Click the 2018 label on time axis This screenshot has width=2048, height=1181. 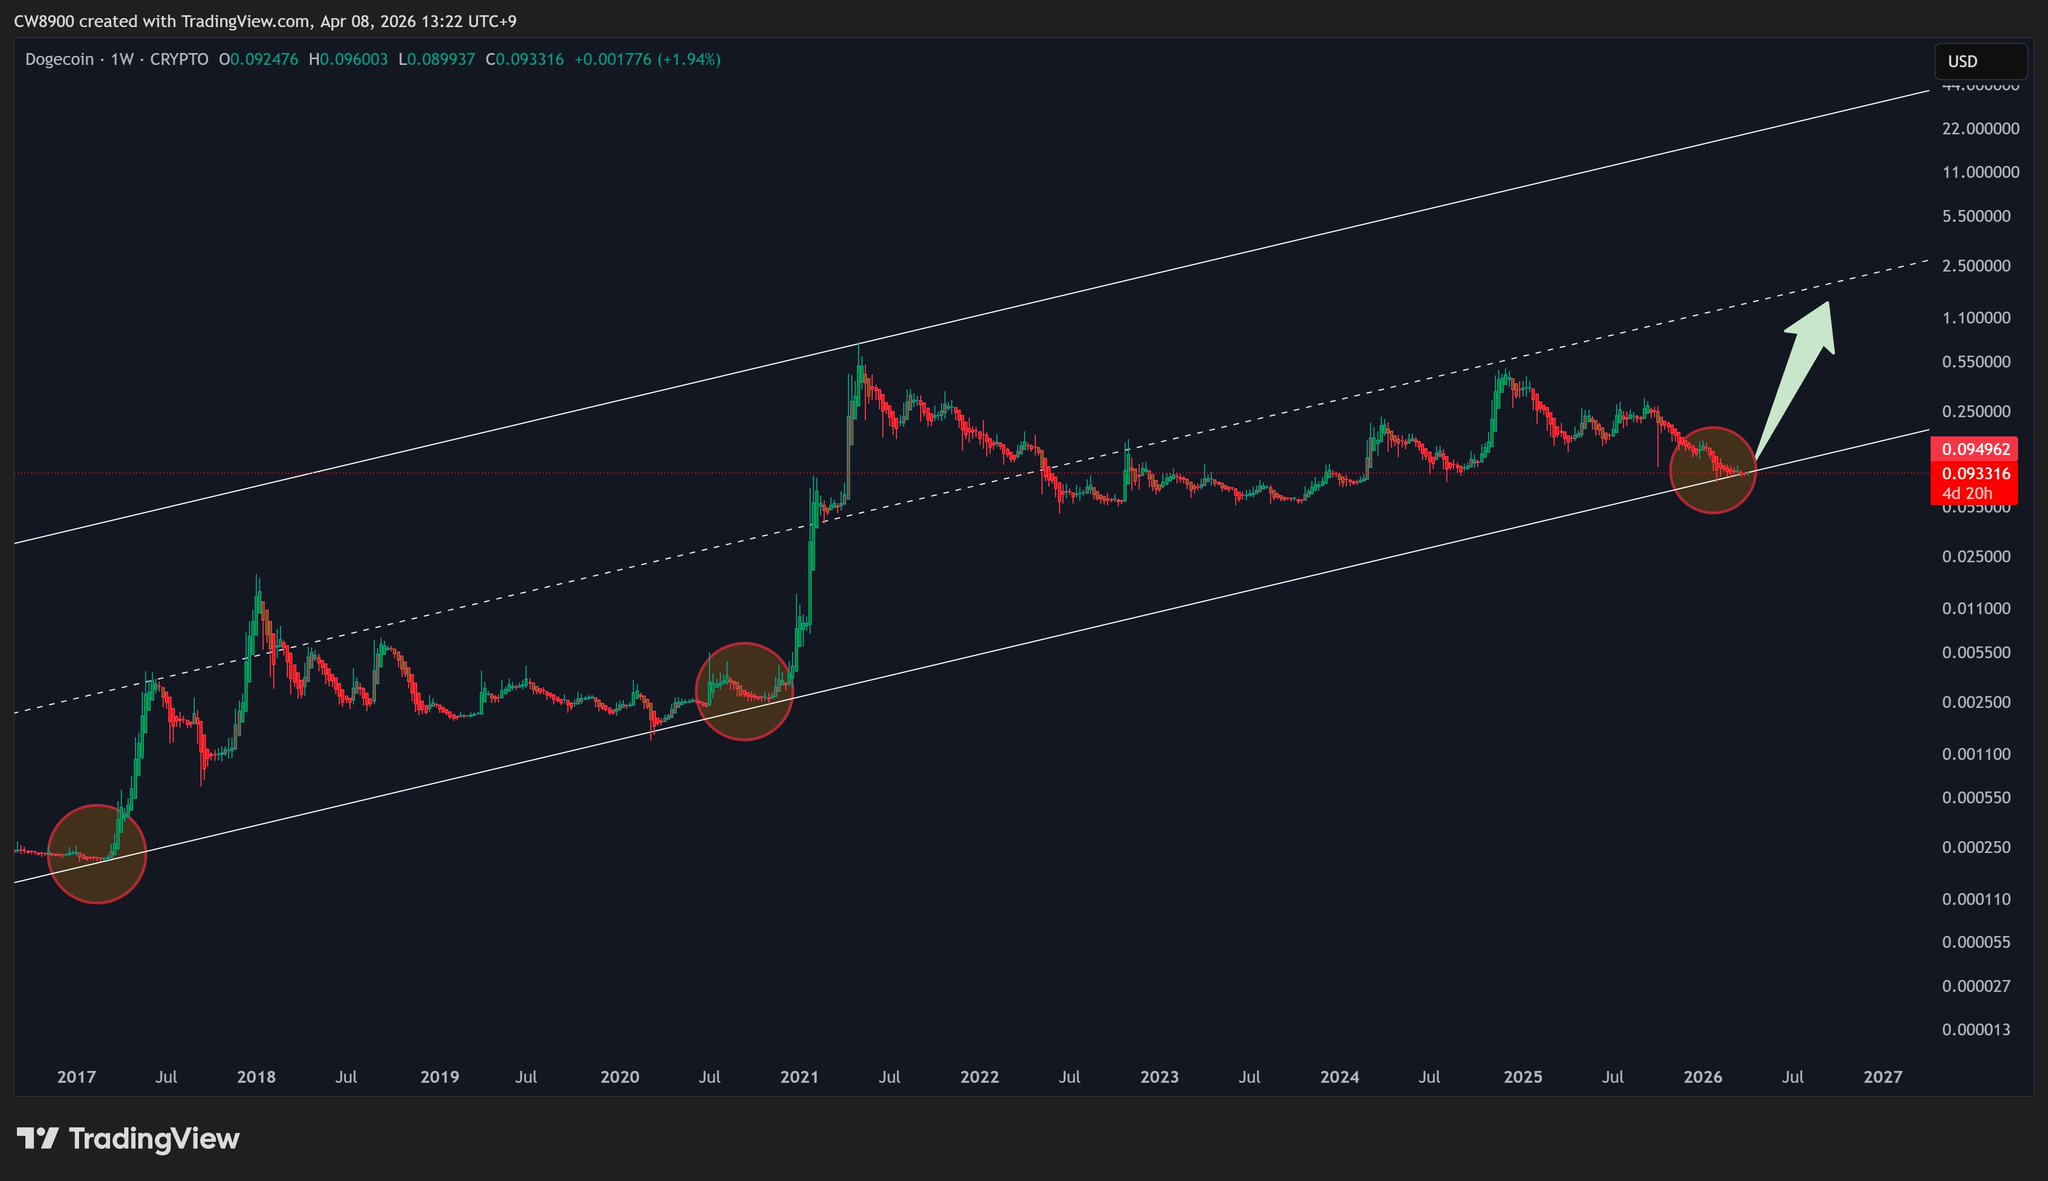pyautogui.click(x=256, y=1077)
